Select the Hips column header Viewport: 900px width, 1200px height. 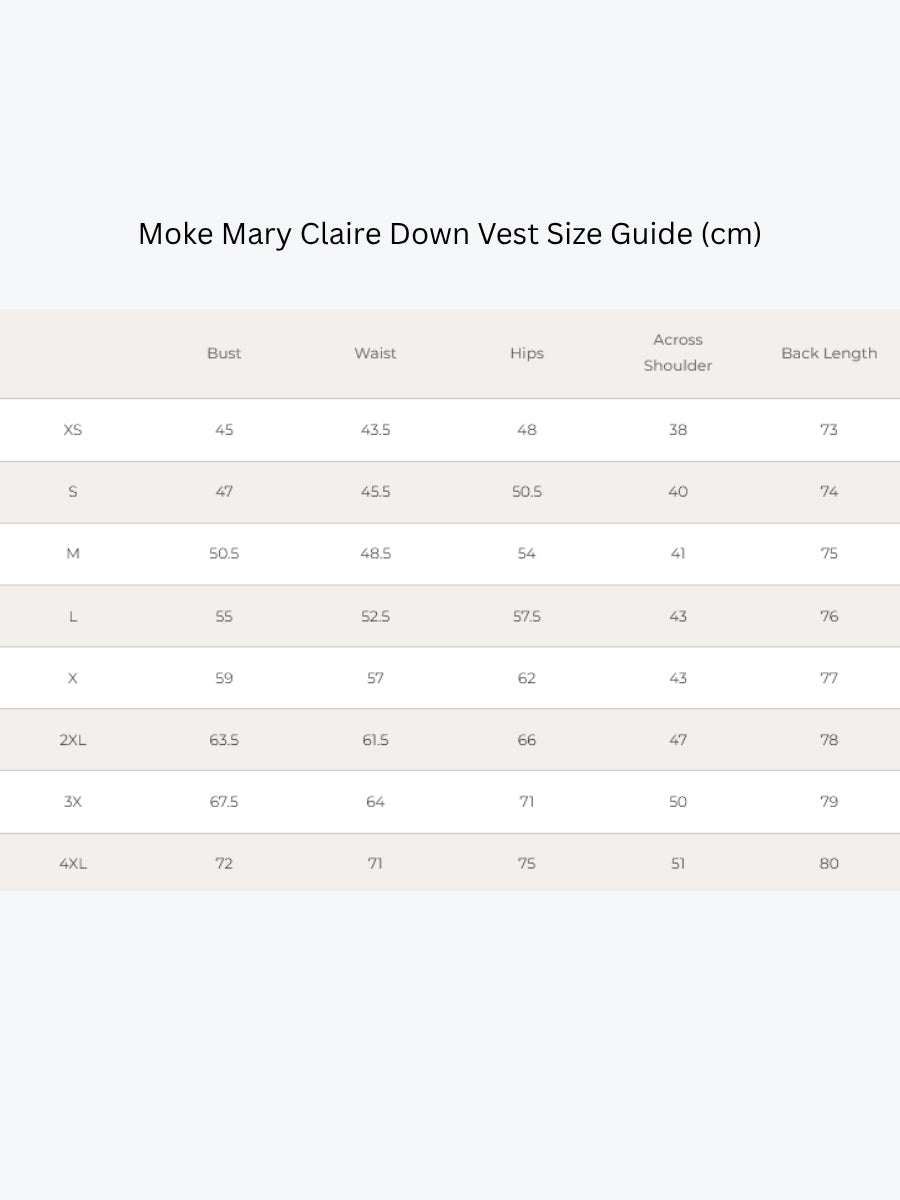[527, 353]
